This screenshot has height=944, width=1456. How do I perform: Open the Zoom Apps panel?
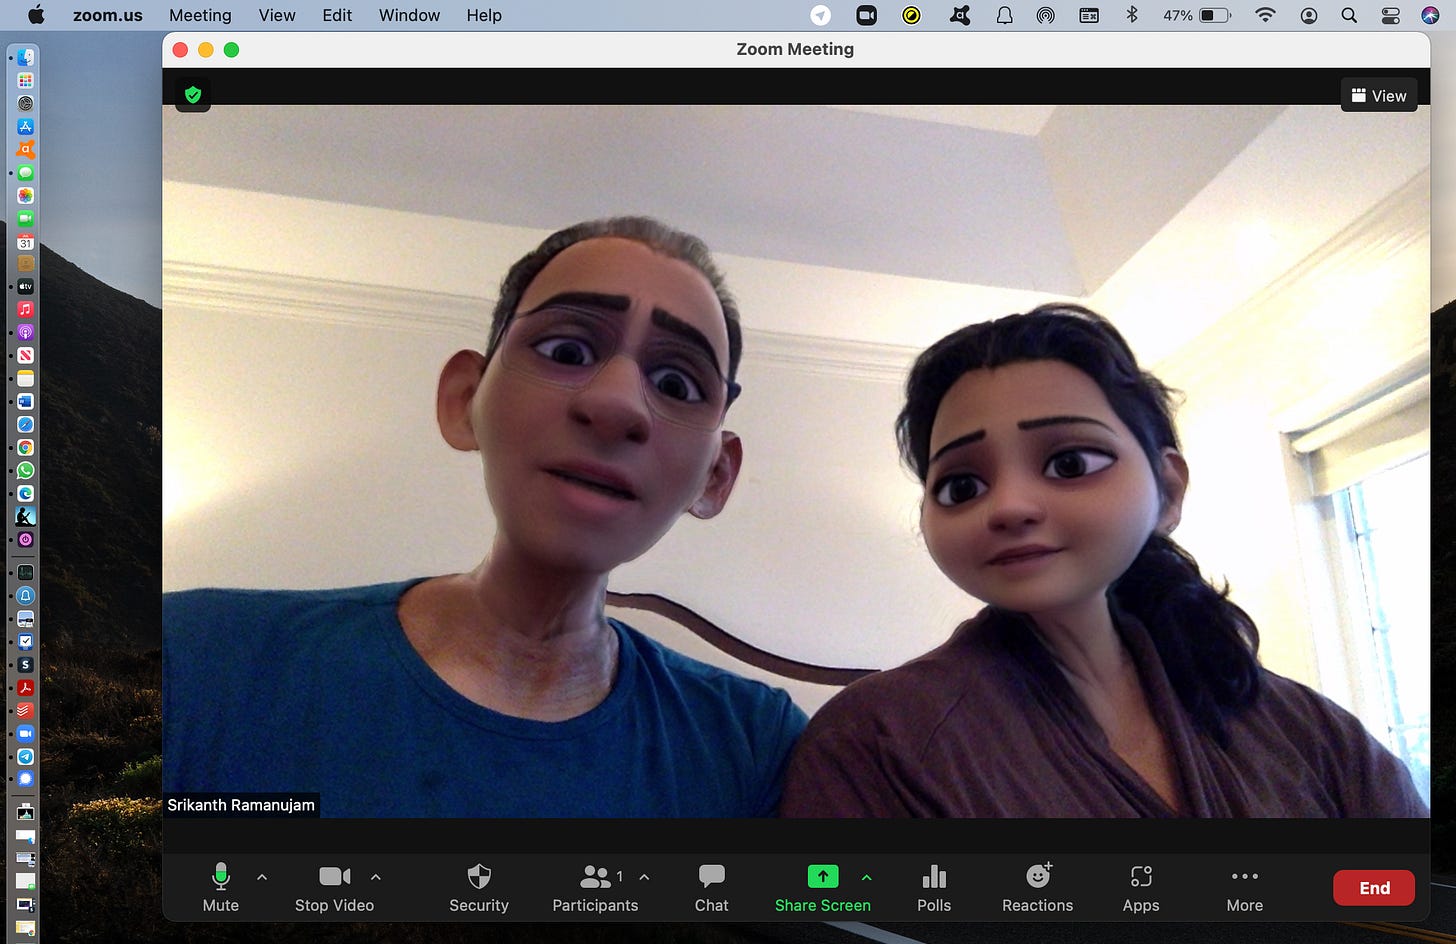pyautogui.click(x=1141, y=887)
